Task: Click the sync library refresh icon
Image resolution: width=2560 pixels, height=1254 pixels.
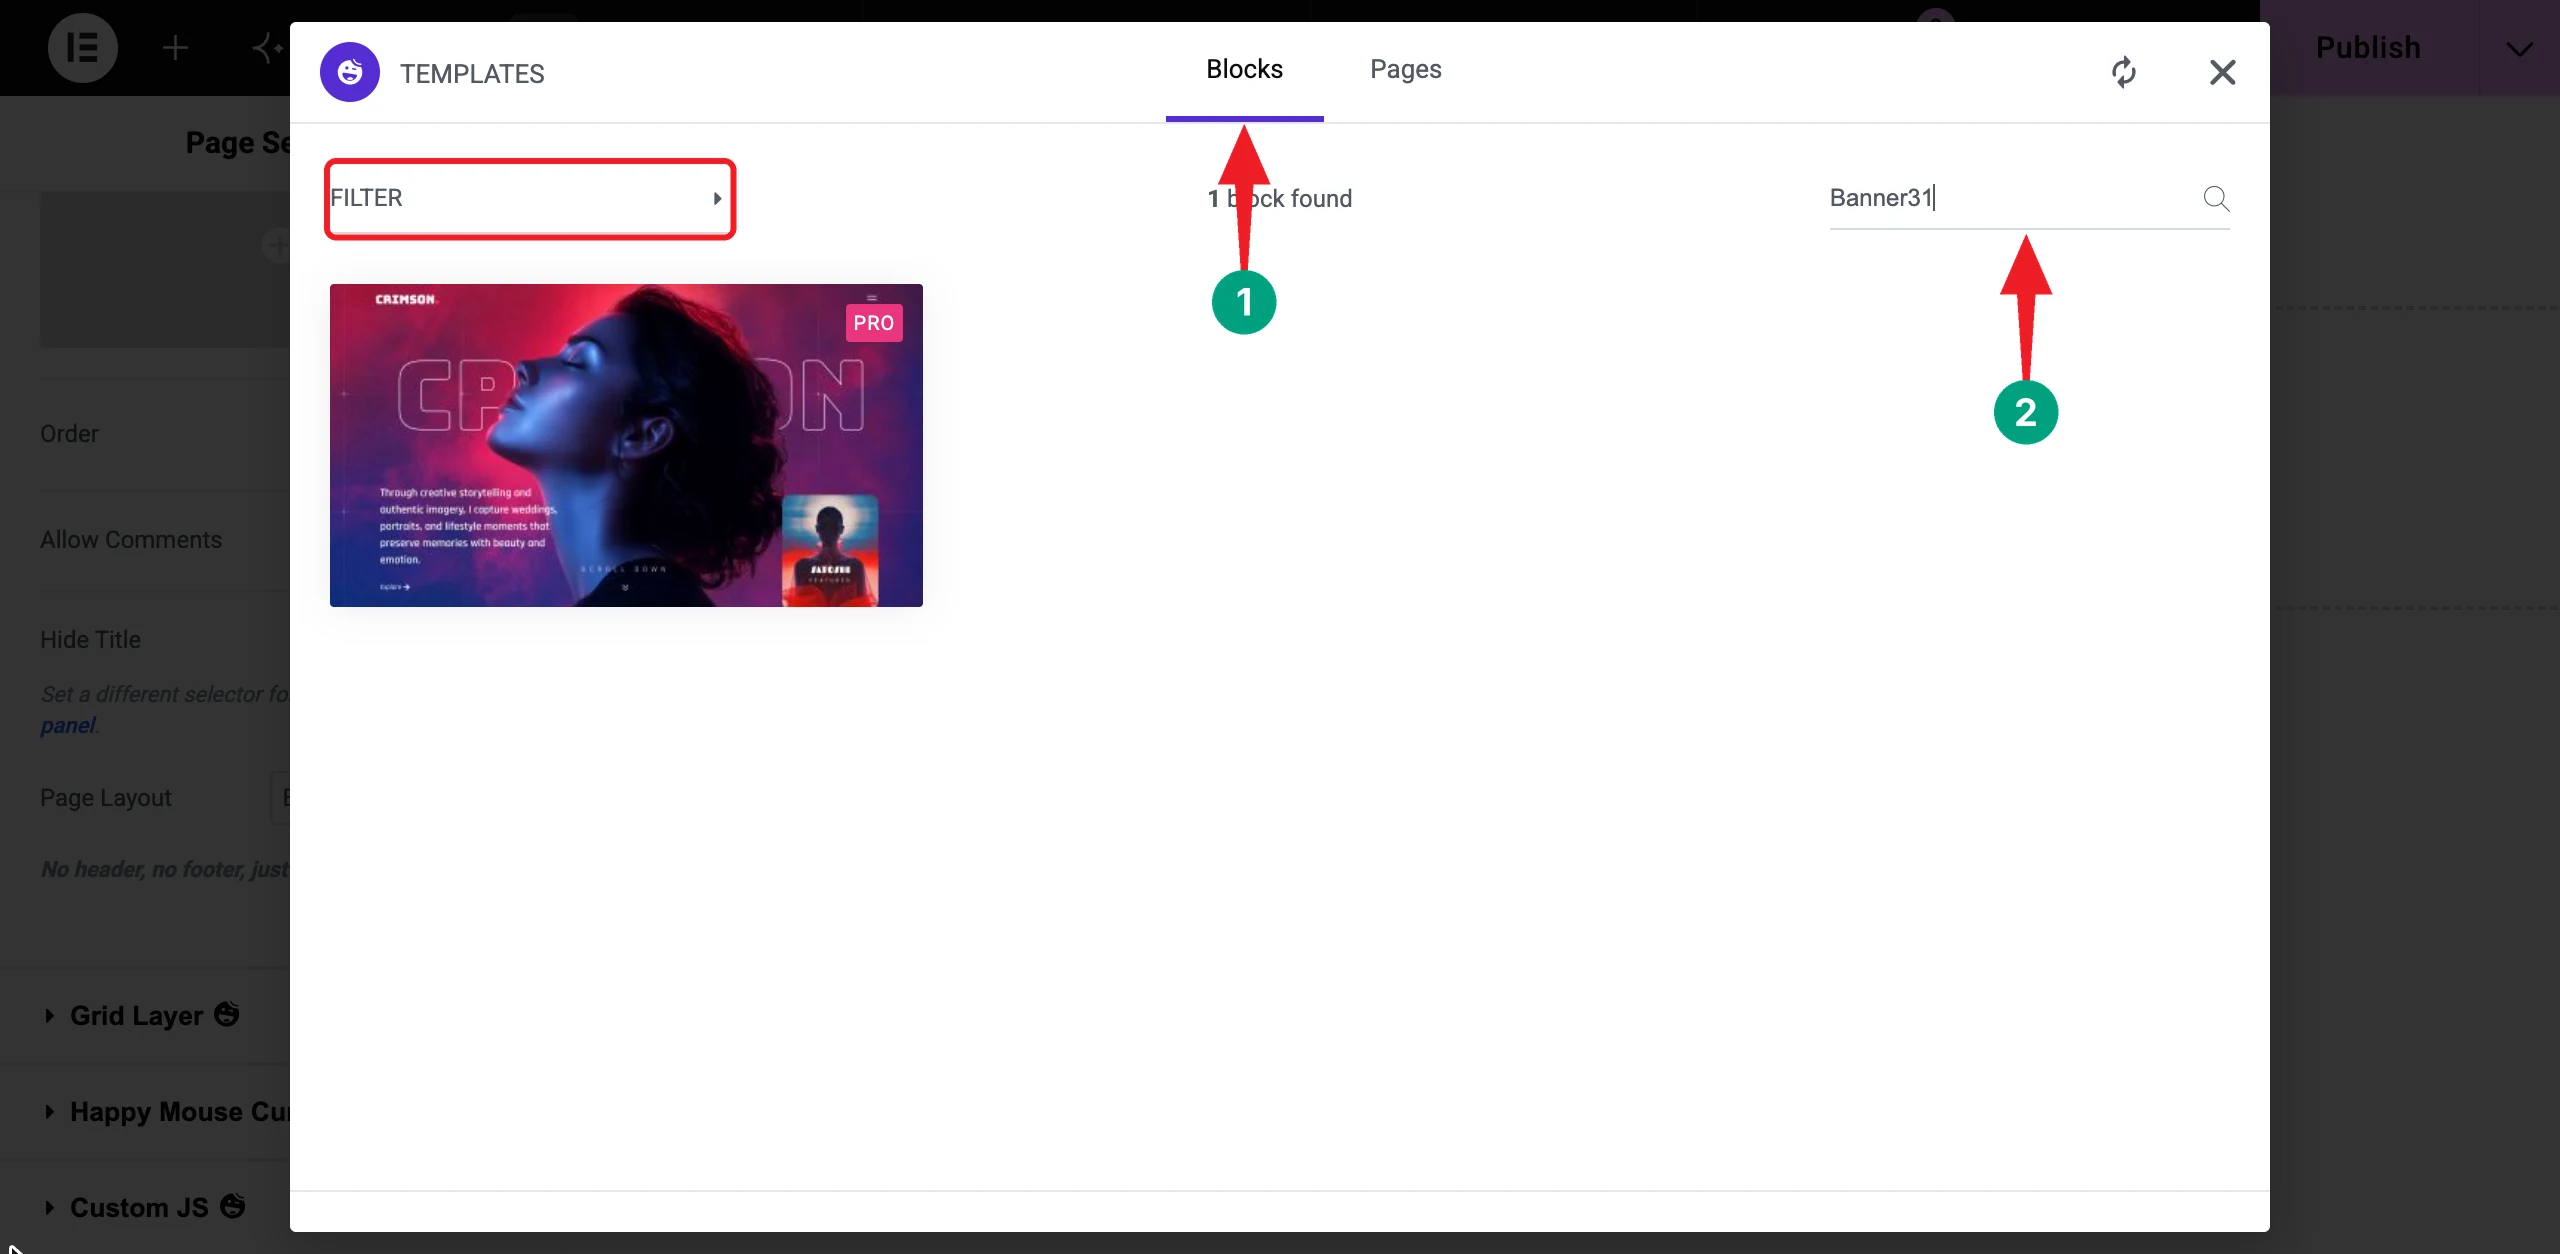Action: pos(2124,72)
